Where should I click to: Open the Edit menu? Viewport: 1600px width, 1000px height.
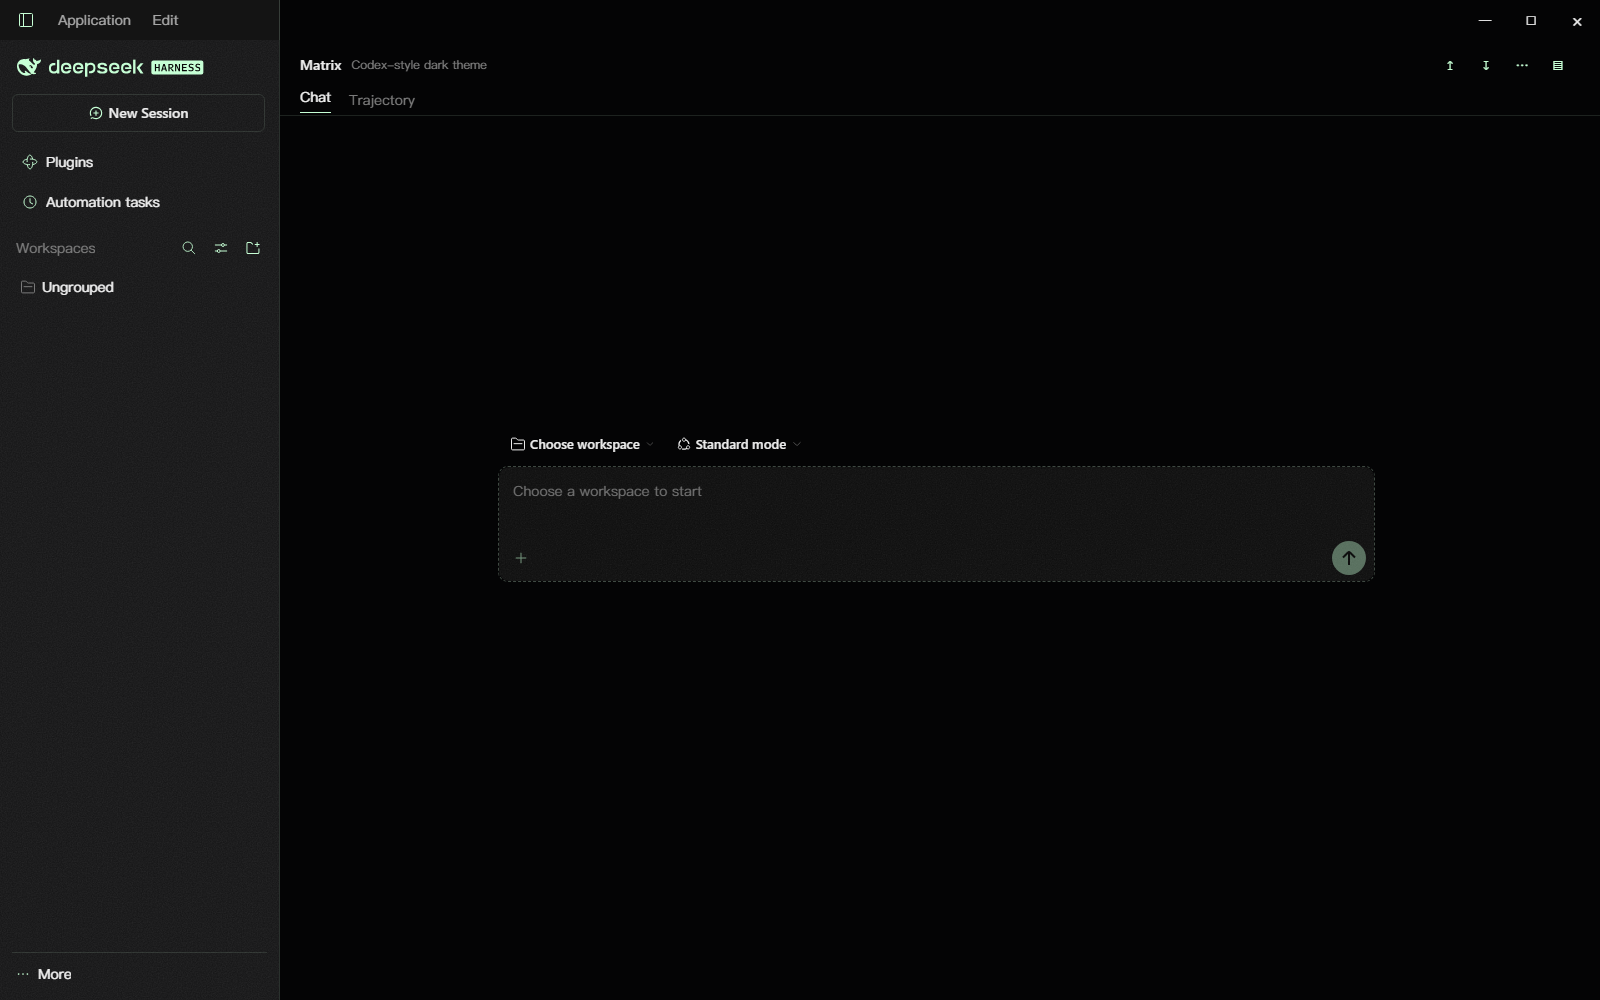pos(165,20)
